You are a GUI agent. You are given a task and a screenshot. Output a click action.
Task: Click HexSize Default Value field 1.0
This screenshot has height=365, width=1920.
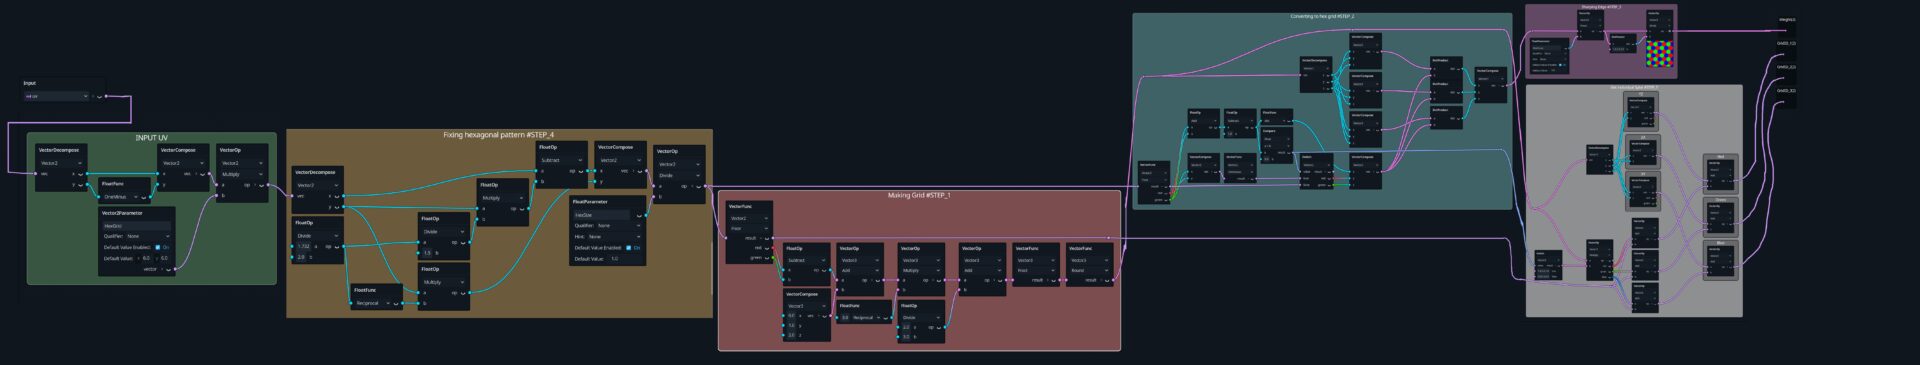pyautogui.click(x=614, y=259)
